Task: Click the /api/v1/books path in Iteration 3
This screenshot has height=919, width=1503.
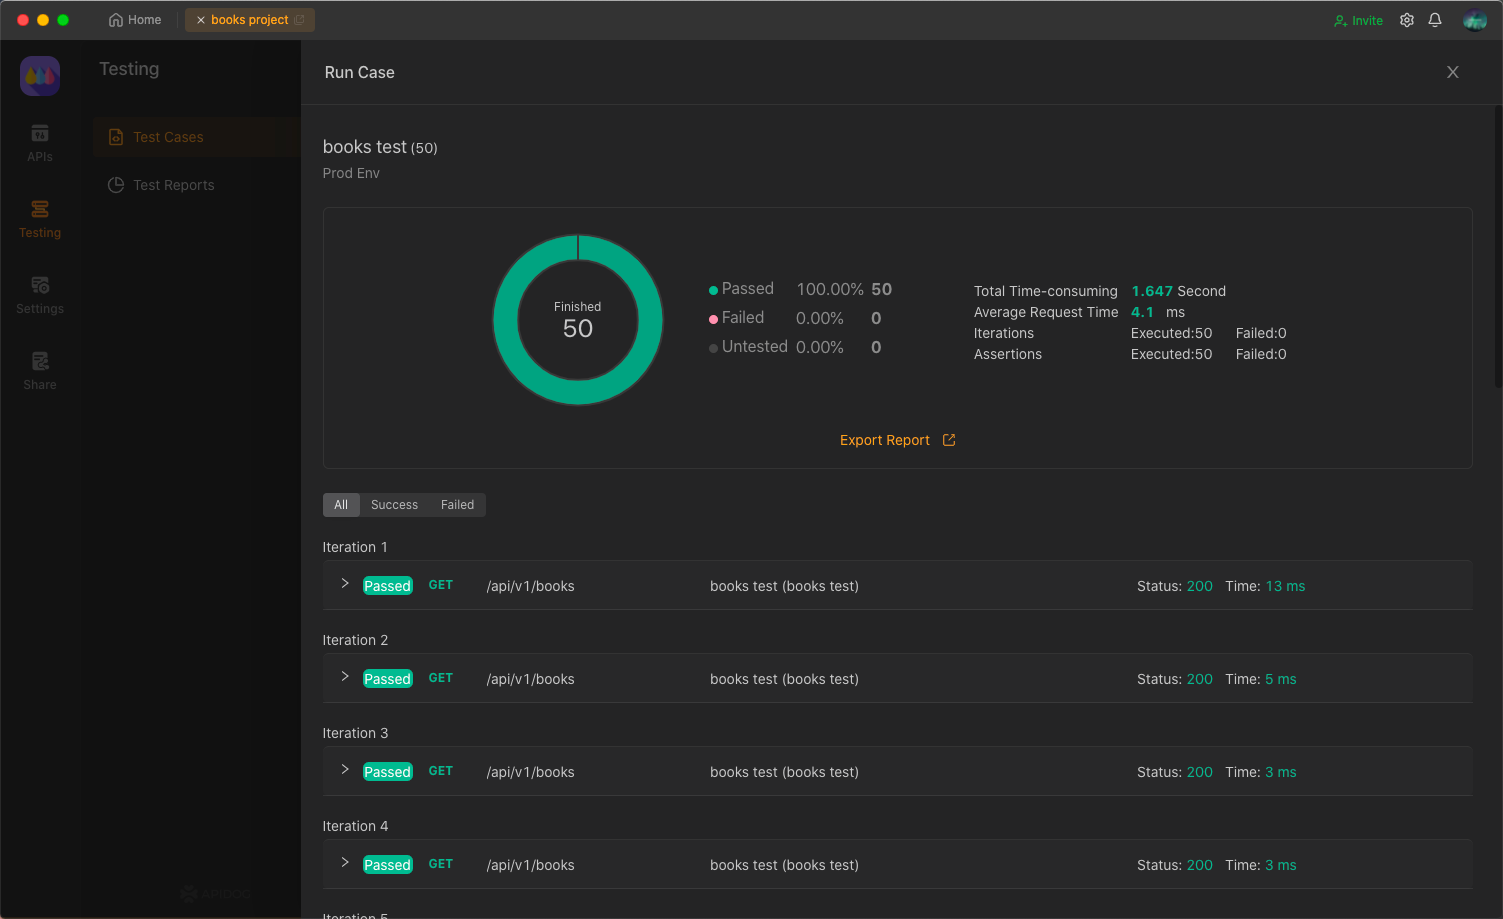Action: coord(531,772)
